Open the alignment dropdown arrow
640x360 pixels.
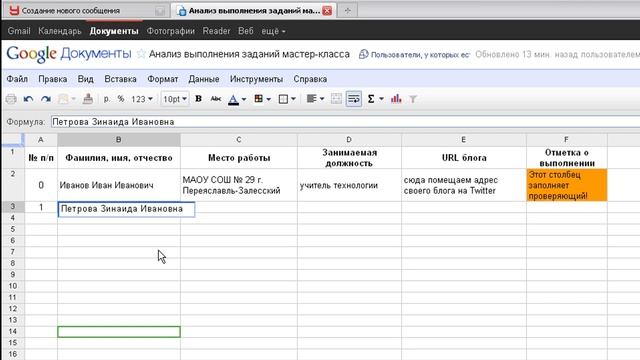coord(322,99)
